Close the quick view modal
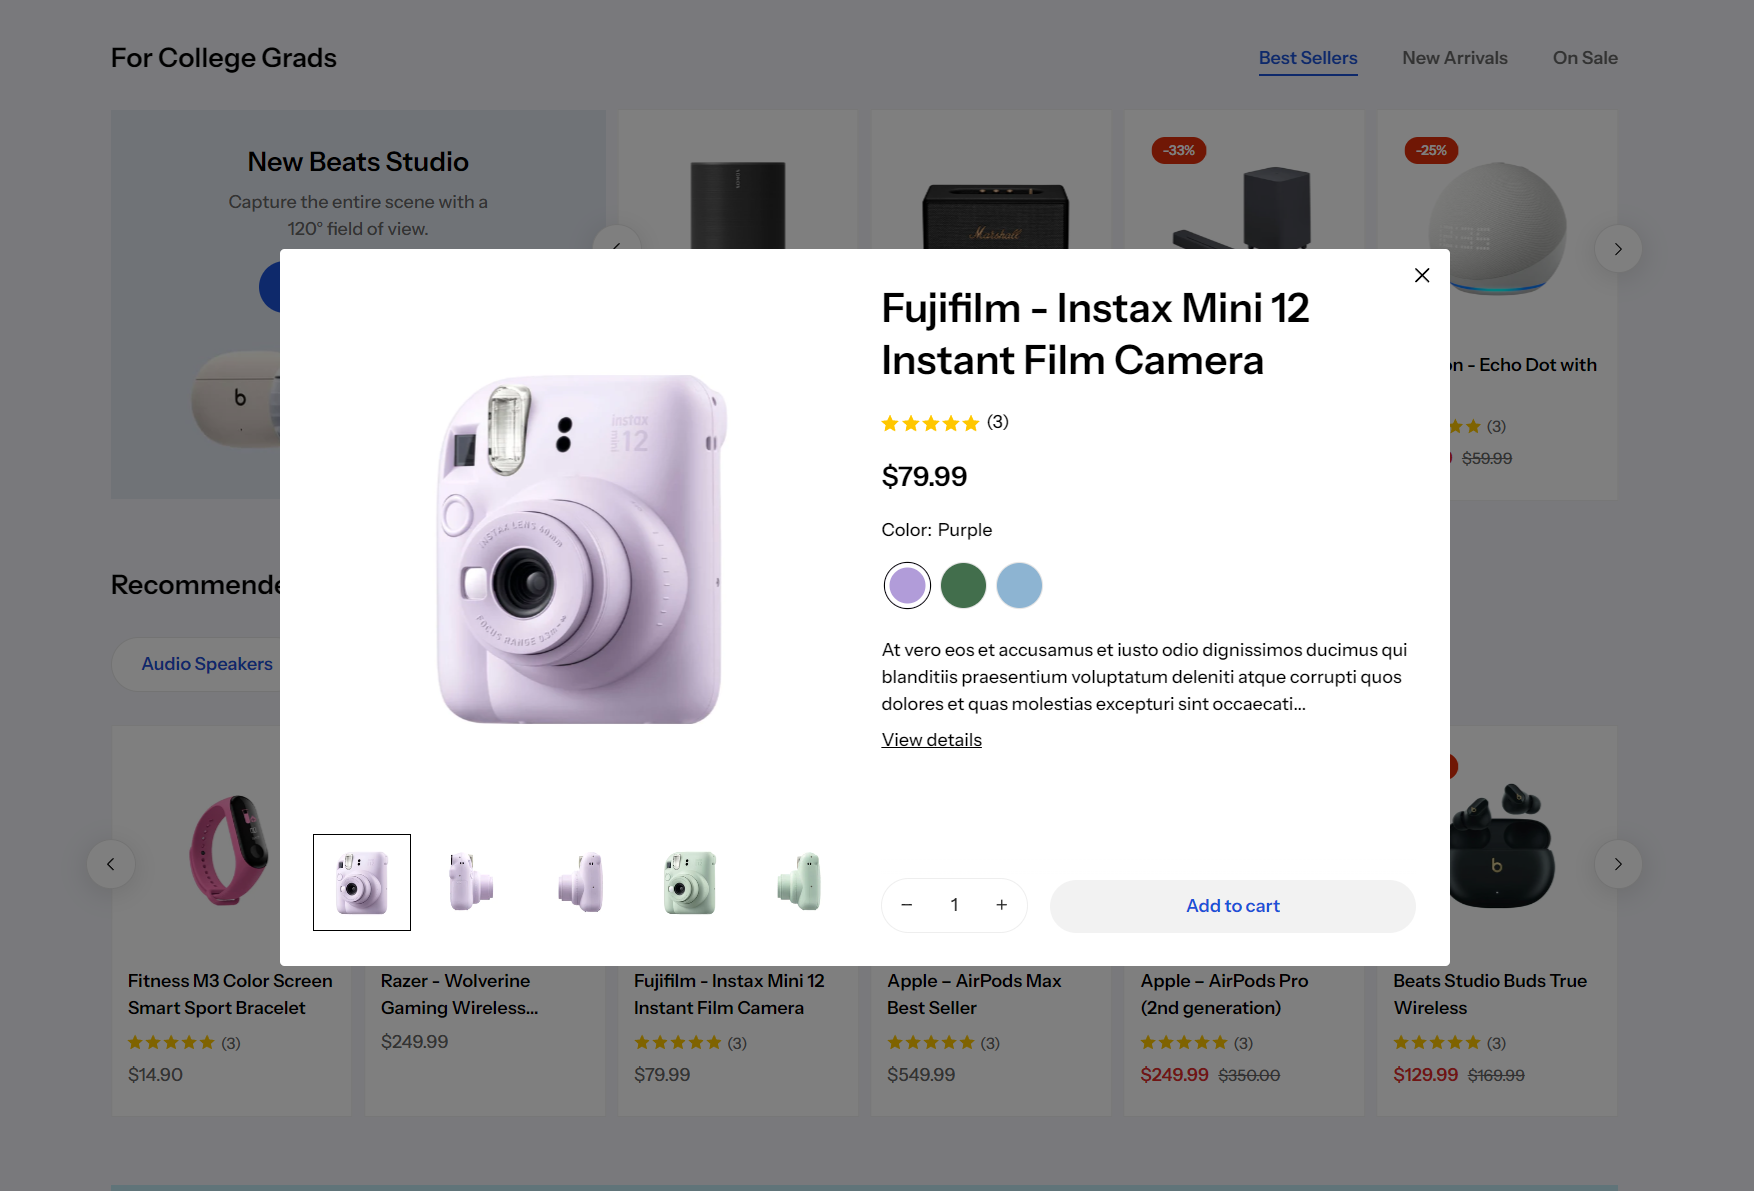Viewport: 1754px width, 1191px height. pyautogui.click(x=1422, y=275)
